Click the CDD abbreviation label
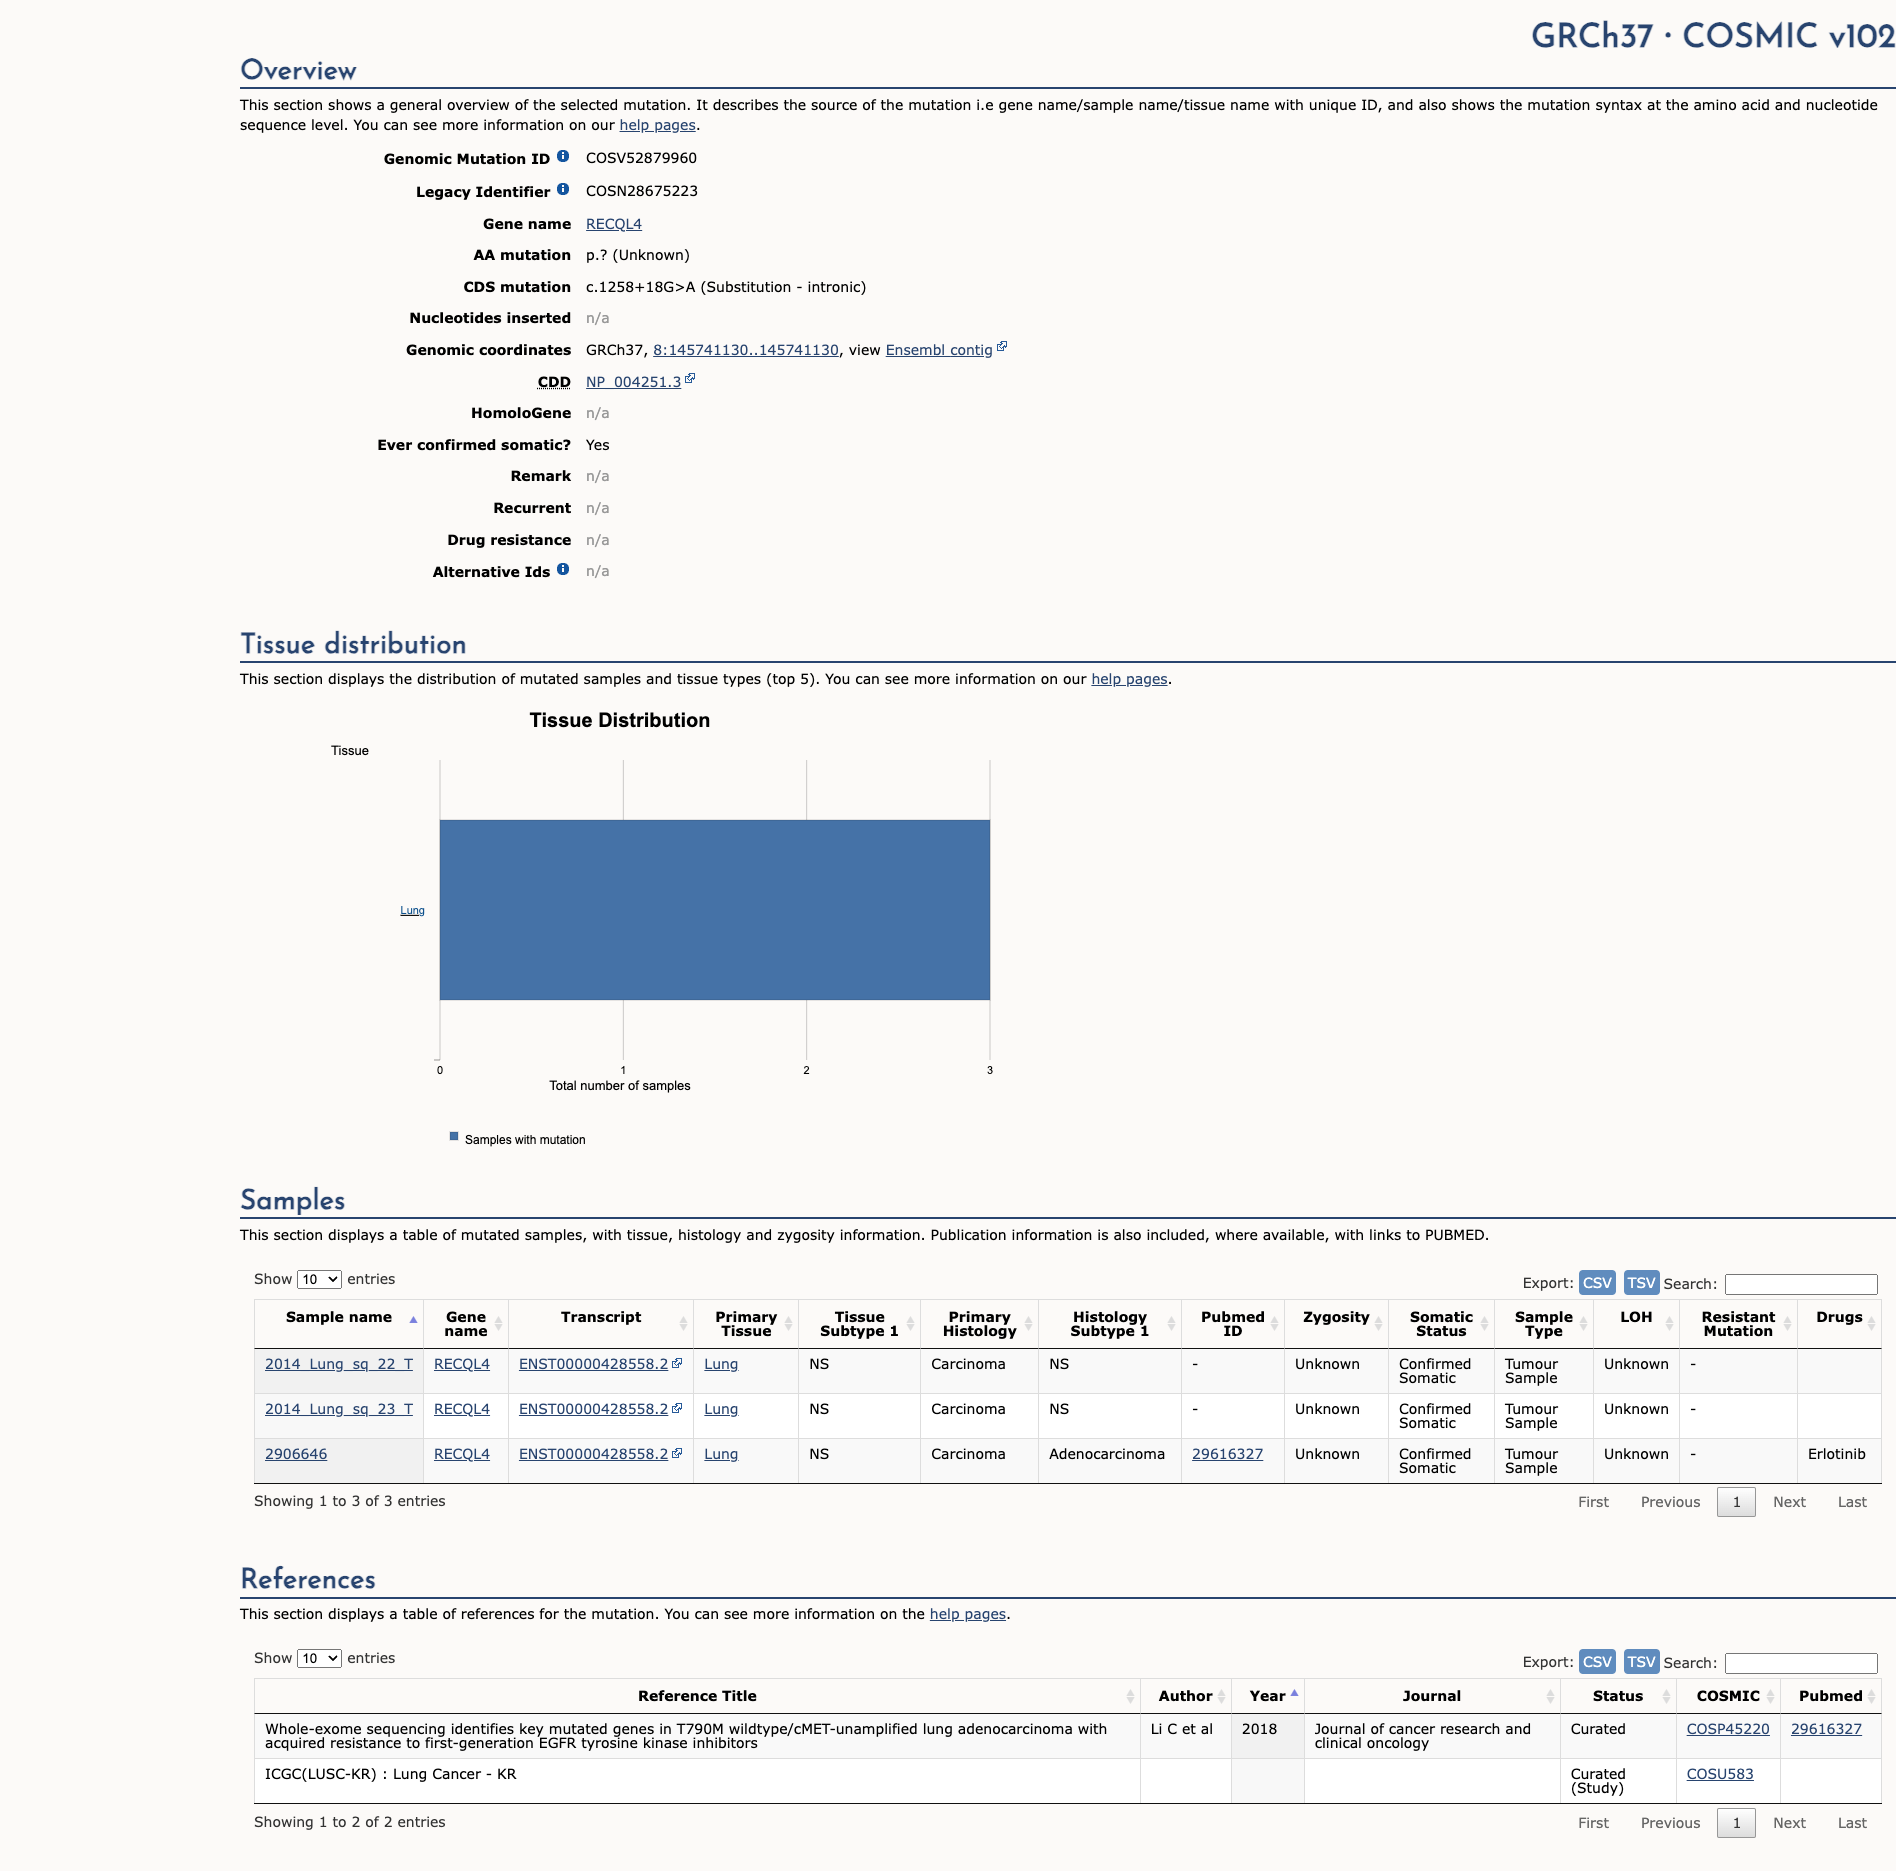 (554, 382)
